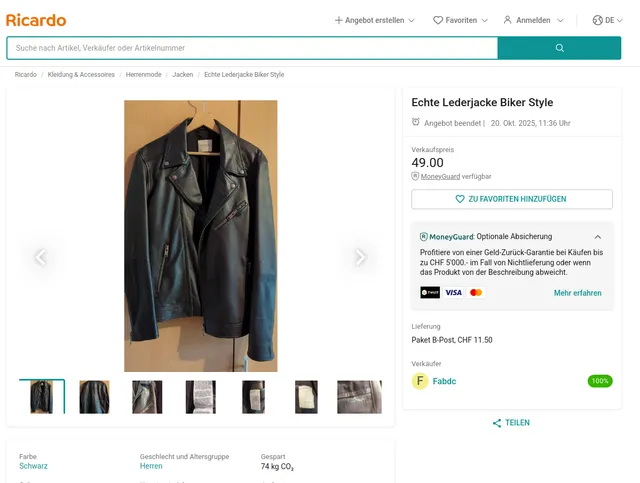Focus the article search input field
The width and height of the screenshot is (640, 483).
[x=252, y=48]
